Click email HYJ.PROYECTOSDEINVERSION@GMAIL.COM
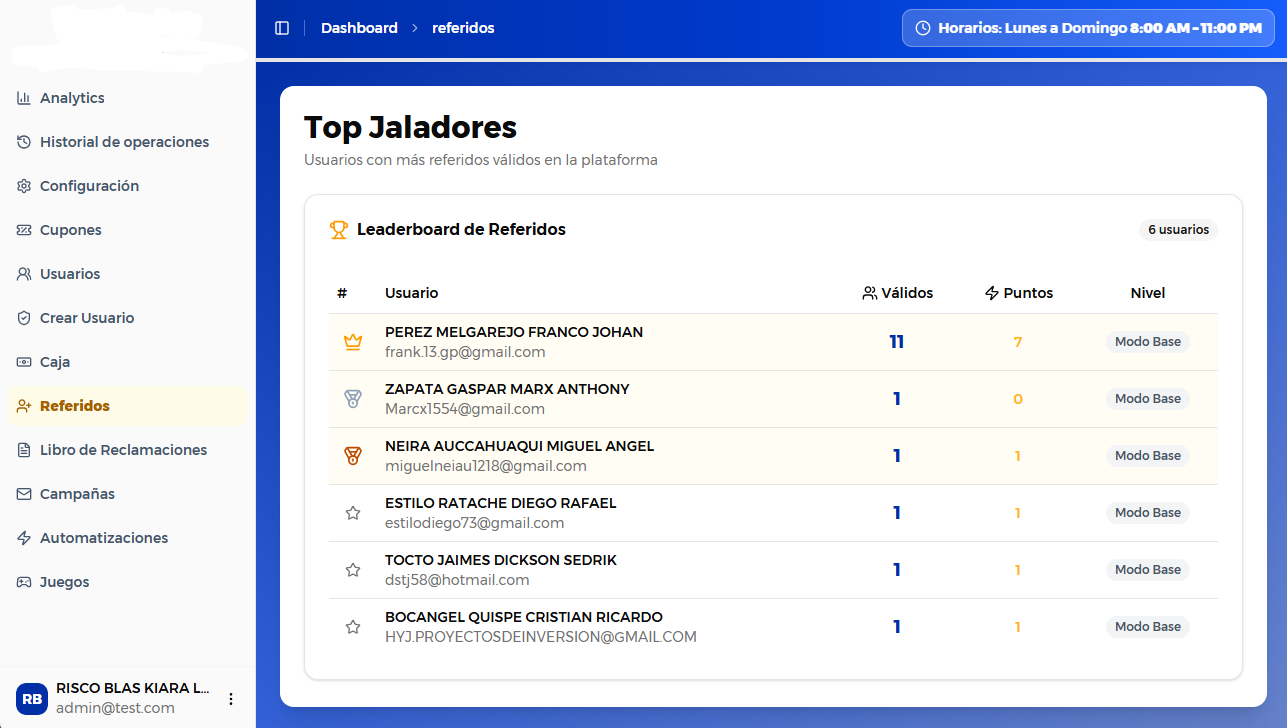 click(x=541, y=637)
